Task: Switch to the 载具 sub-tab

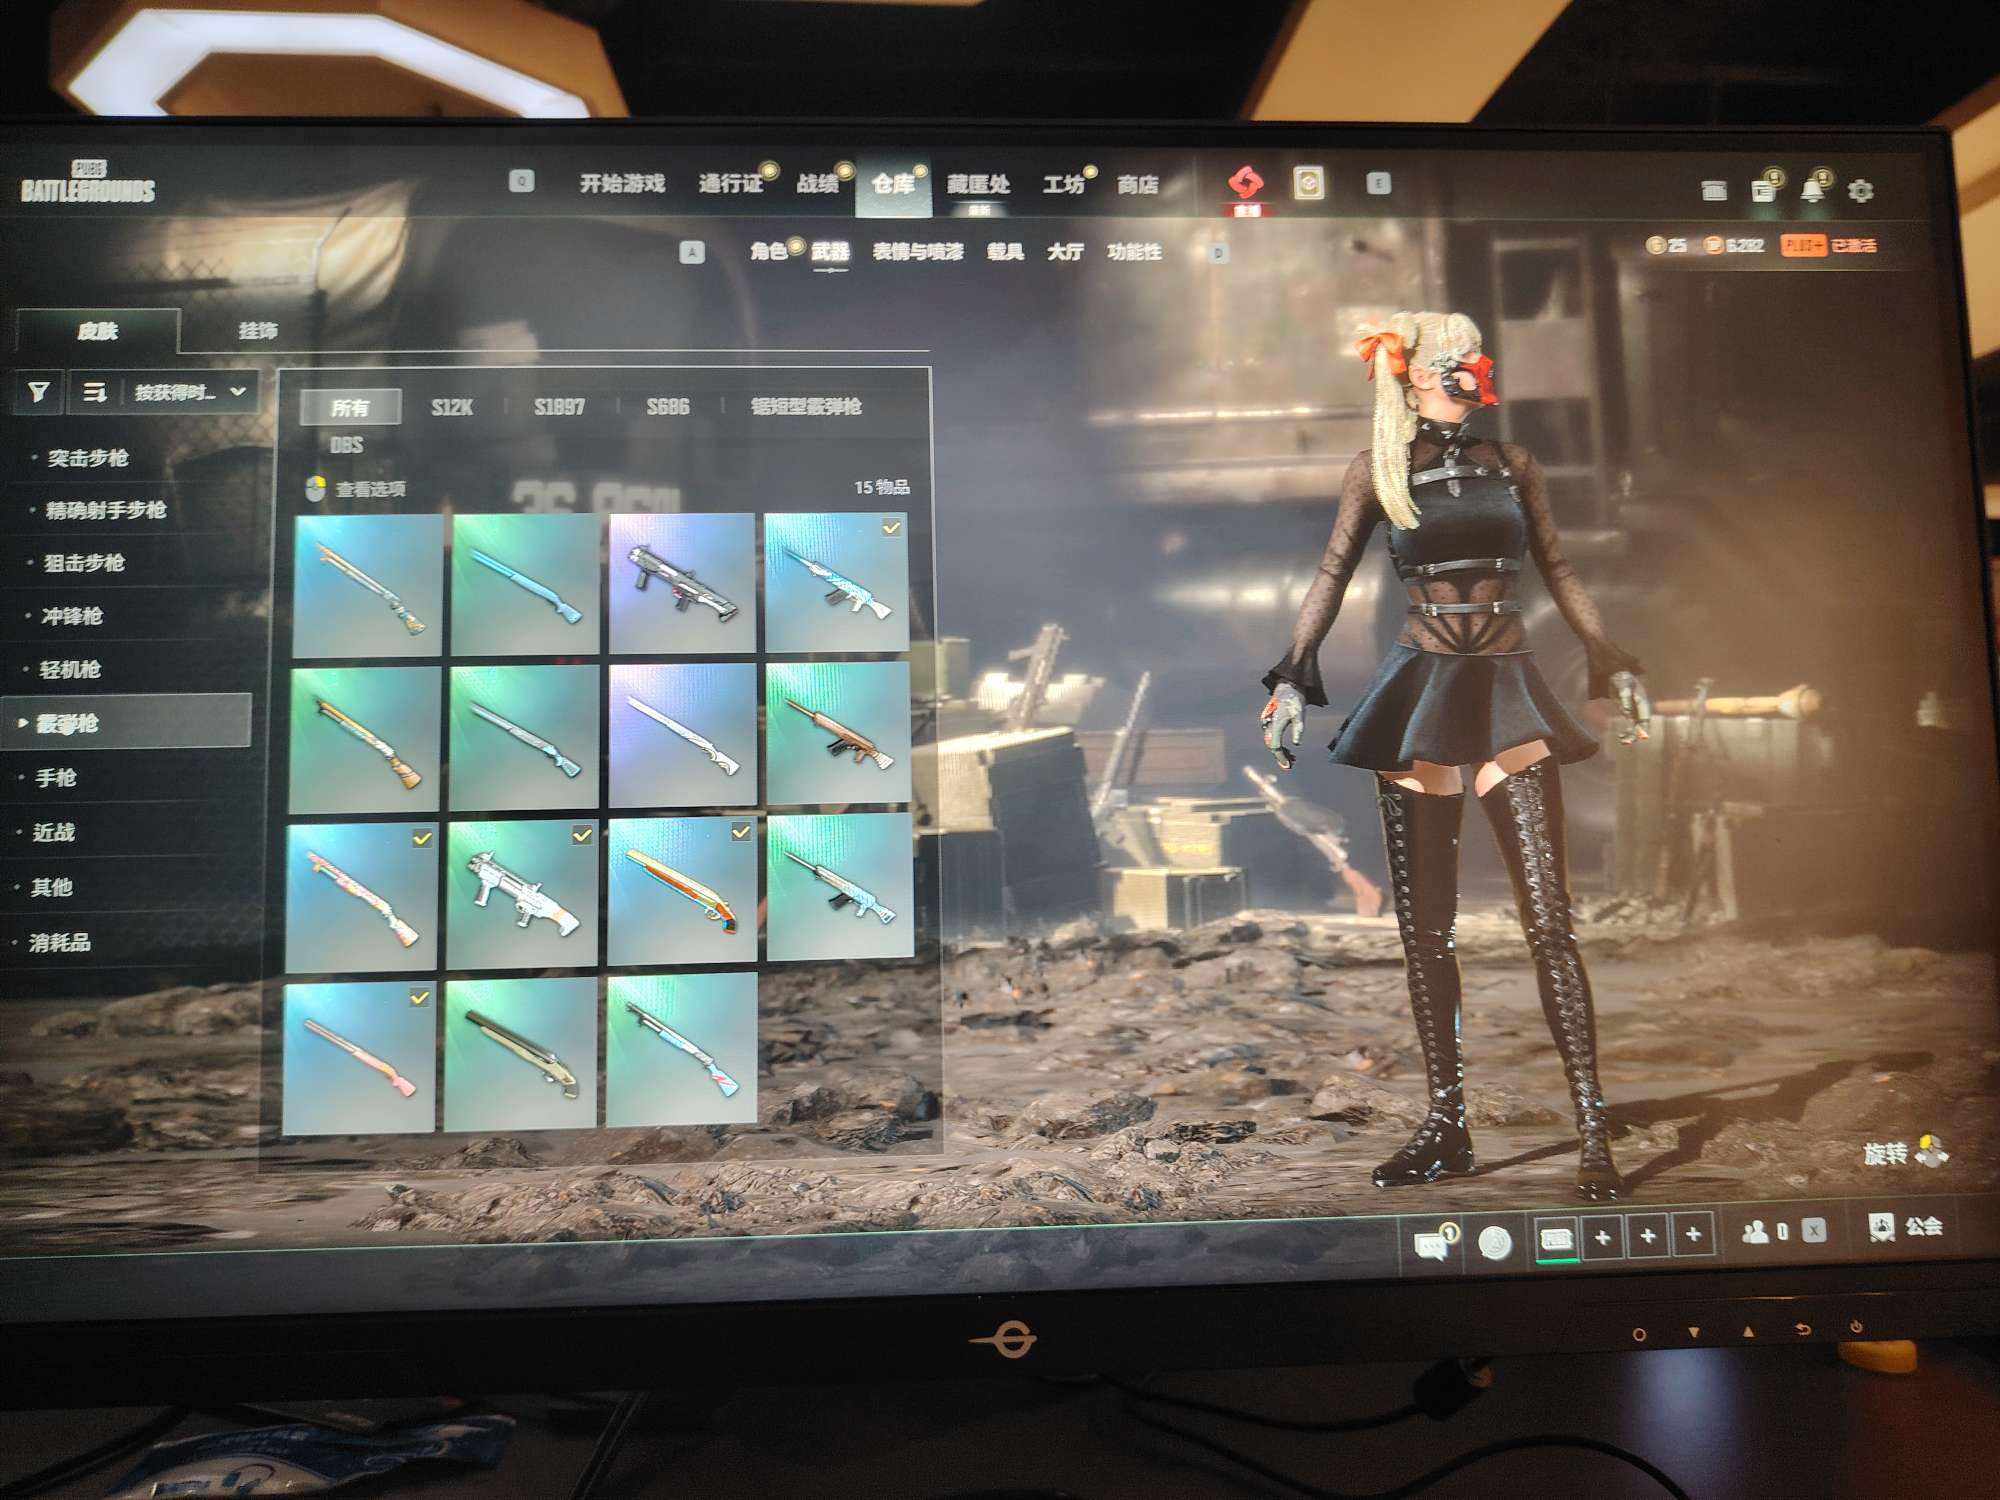Action: [1005, 252]
